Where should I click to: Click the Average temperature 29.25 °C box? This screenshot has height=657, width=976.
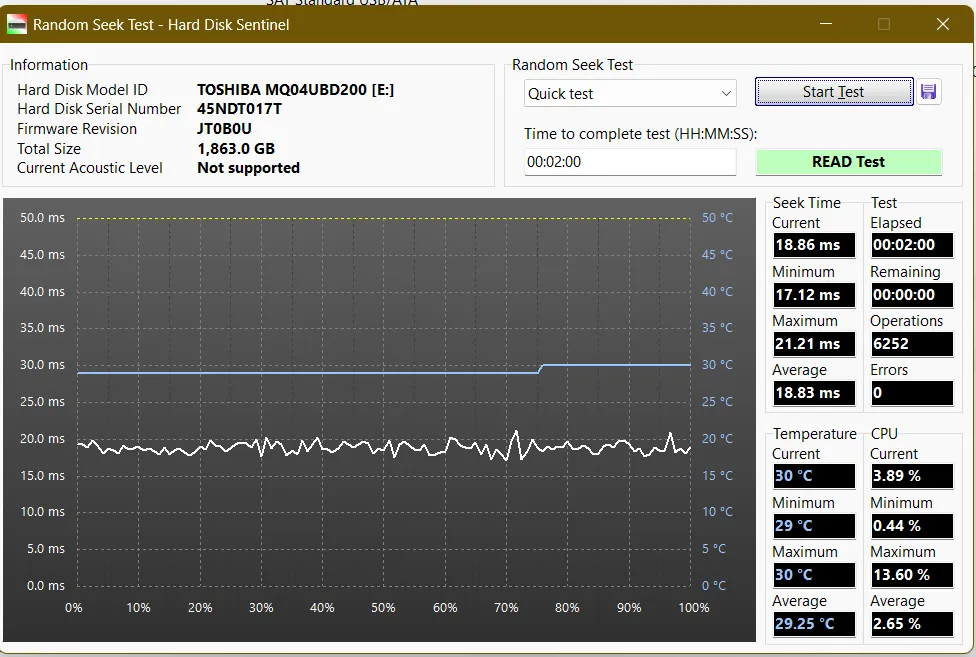tap(813, 624)
